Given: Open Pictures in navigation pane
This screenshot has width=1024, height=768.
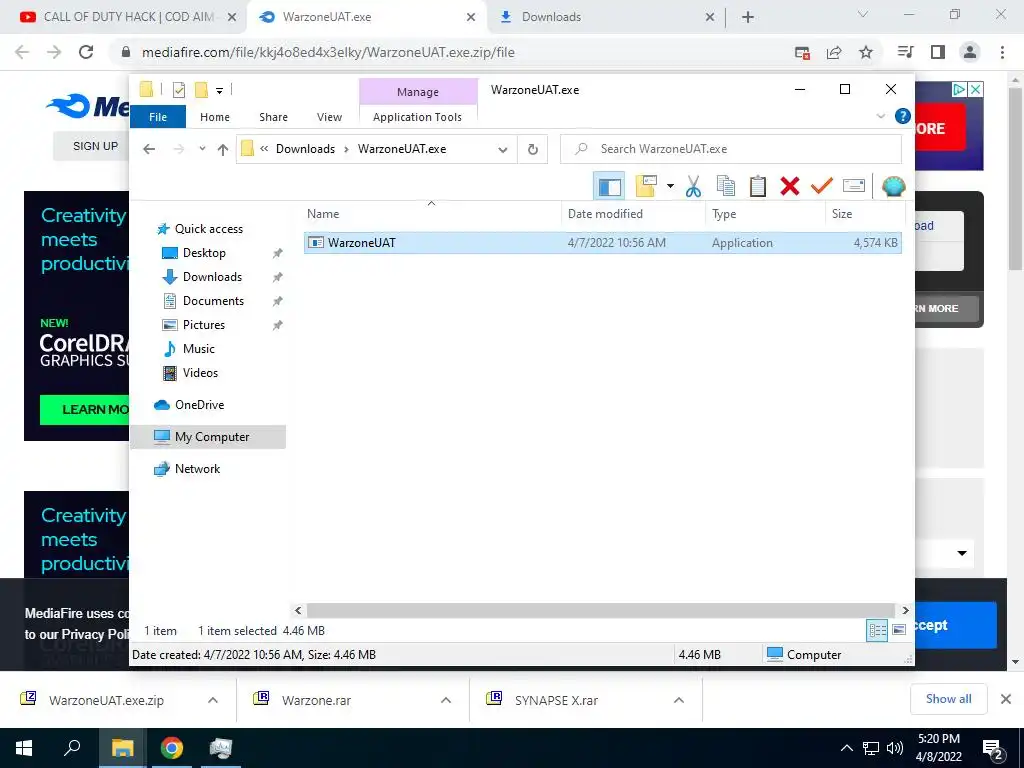Looking at the screenshot, I should tap(203, 325).
